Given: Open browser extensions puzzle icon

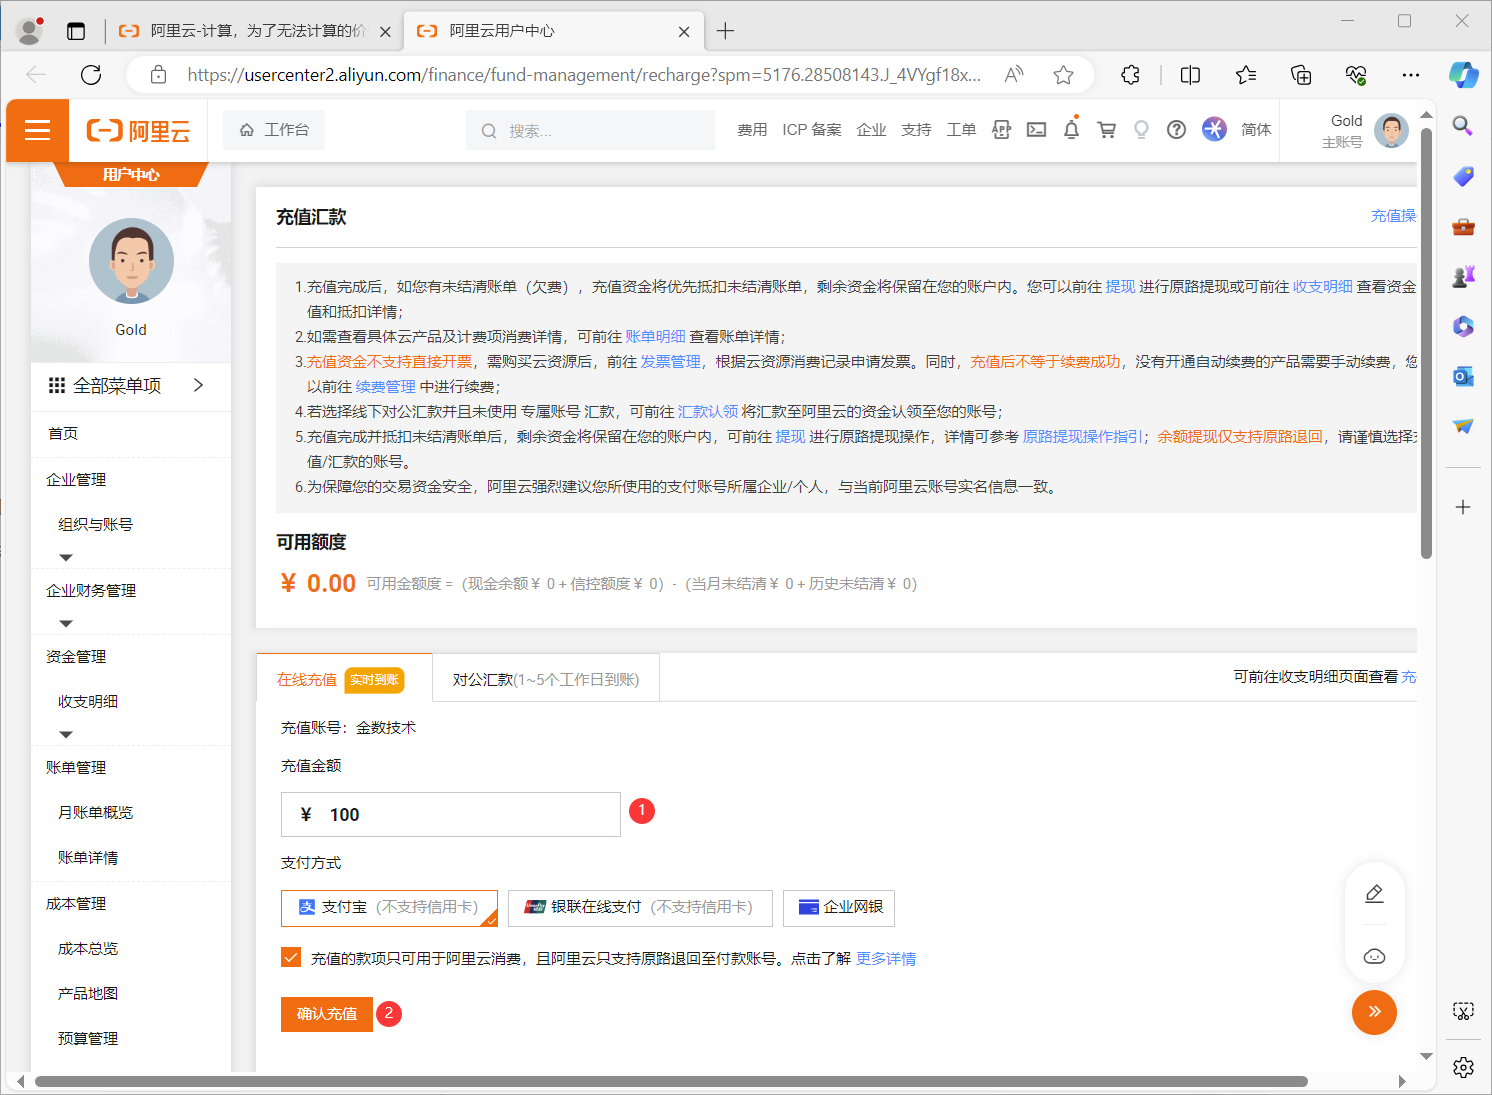Looking at the screenshot, I should (x=1130, y=75).
